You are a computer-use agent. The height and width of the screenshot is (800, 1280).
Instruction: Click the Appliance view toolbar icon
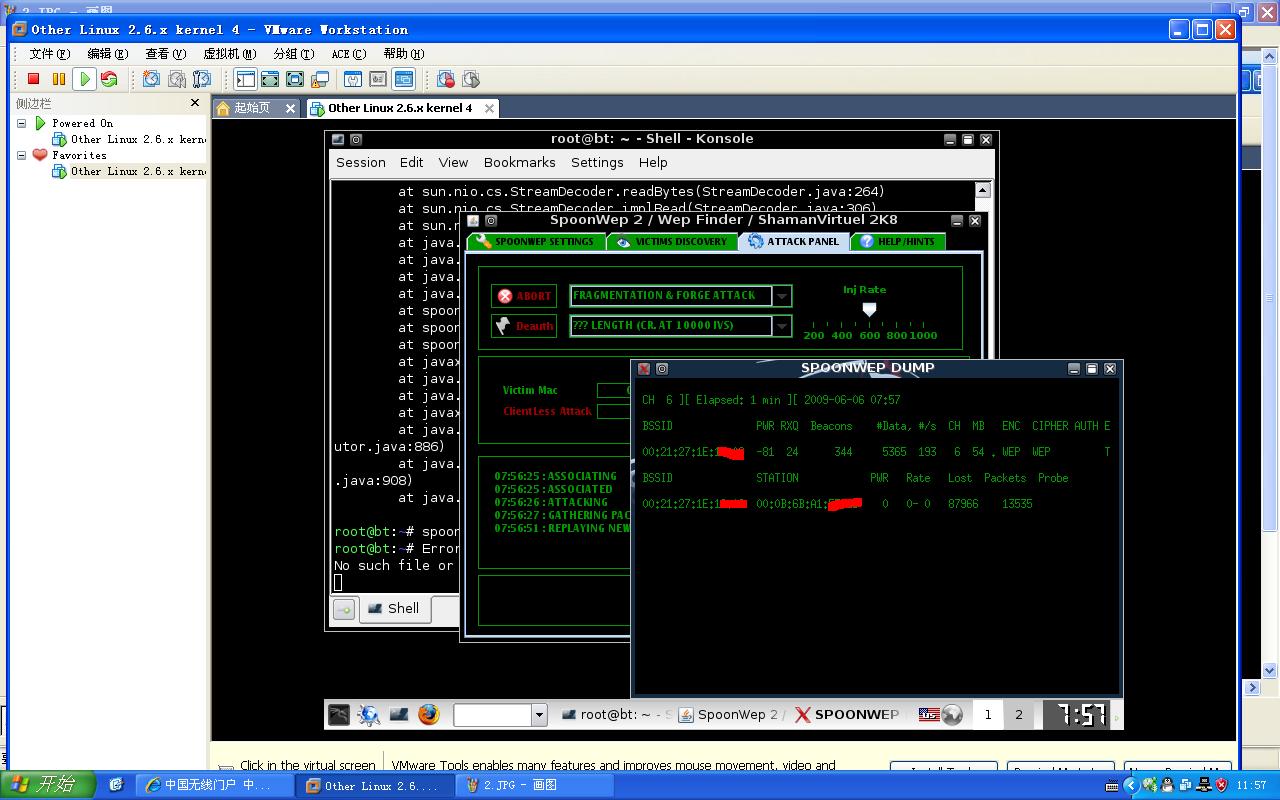[379, 79]
